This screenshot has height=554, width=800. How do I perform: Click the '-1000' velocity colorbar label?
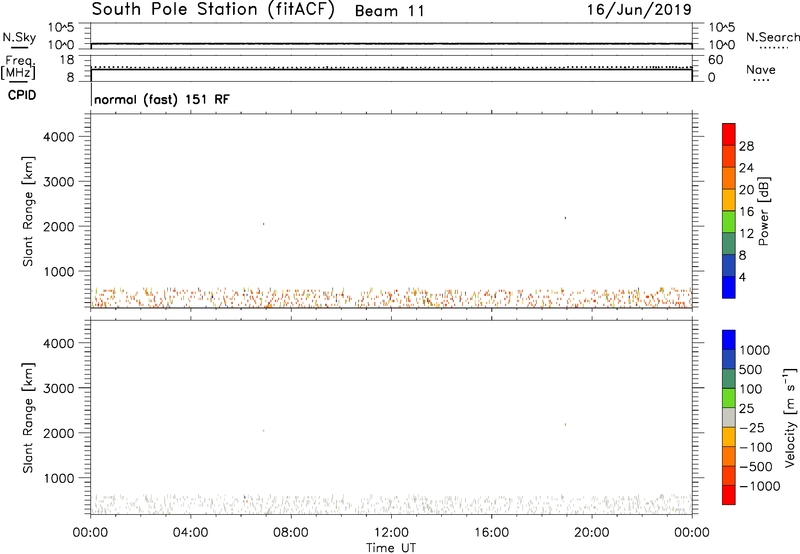(760, 486)
